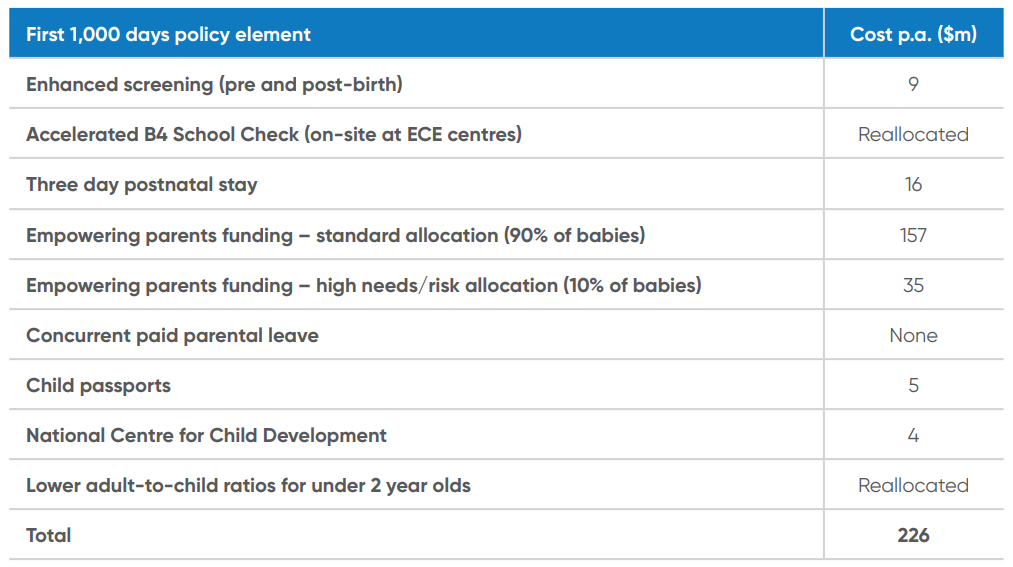Click 'Accelerated B4 School Check' row label
Image resolution: width=1013 pixels, height=567 pixels.
[x=274, y=134]
